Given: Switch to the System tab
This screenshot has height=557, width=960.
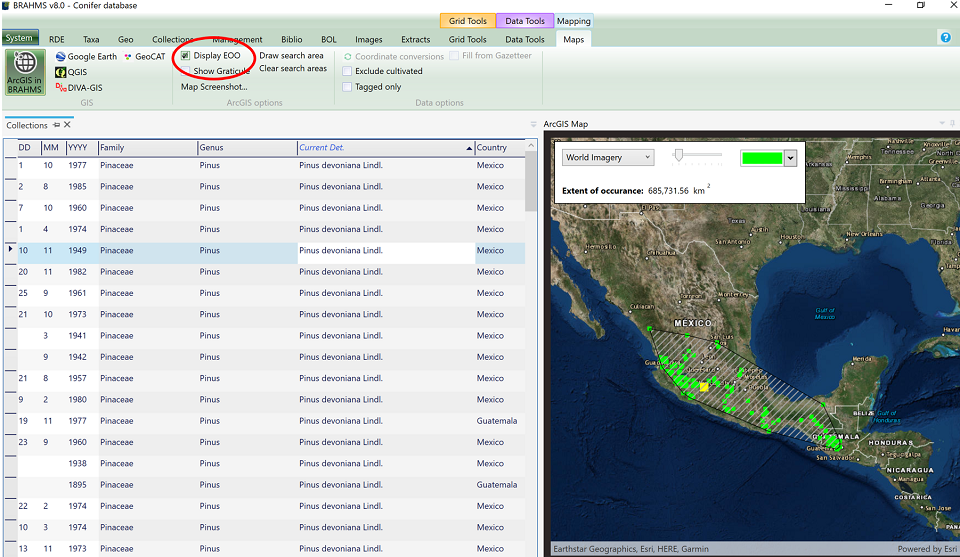Looking at the screenshot, I should pyautogui.click(x=20, y=38).
